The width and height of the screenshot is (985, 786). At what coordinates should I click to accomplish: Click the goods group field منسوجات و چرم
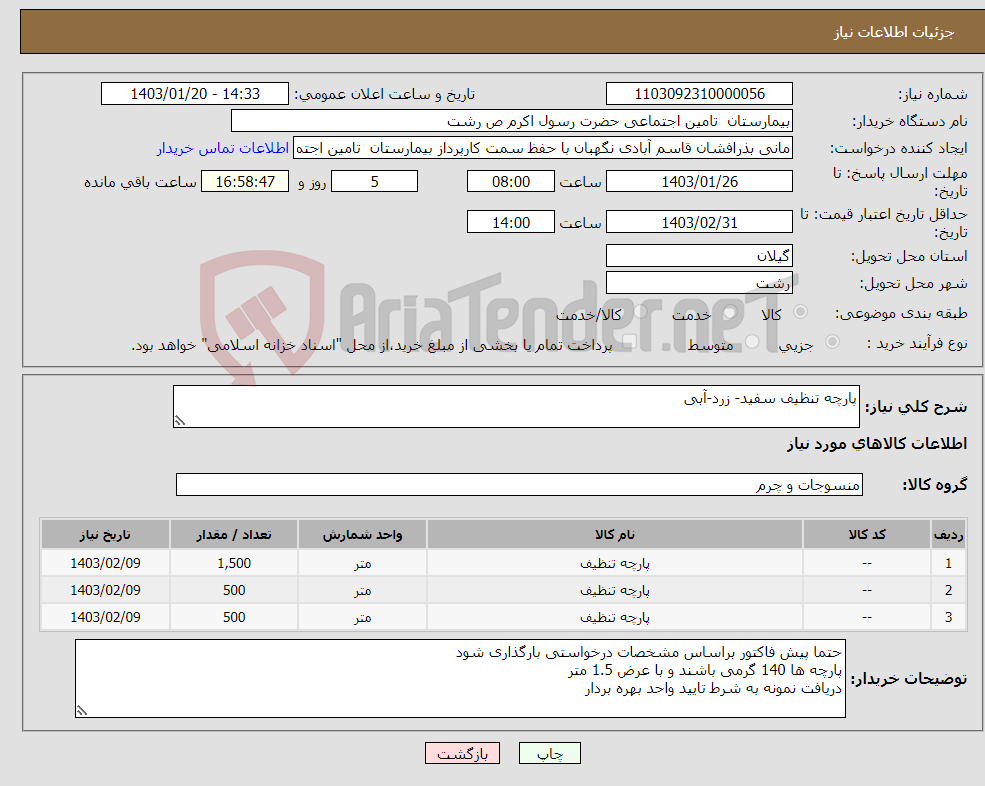(520, 484)
